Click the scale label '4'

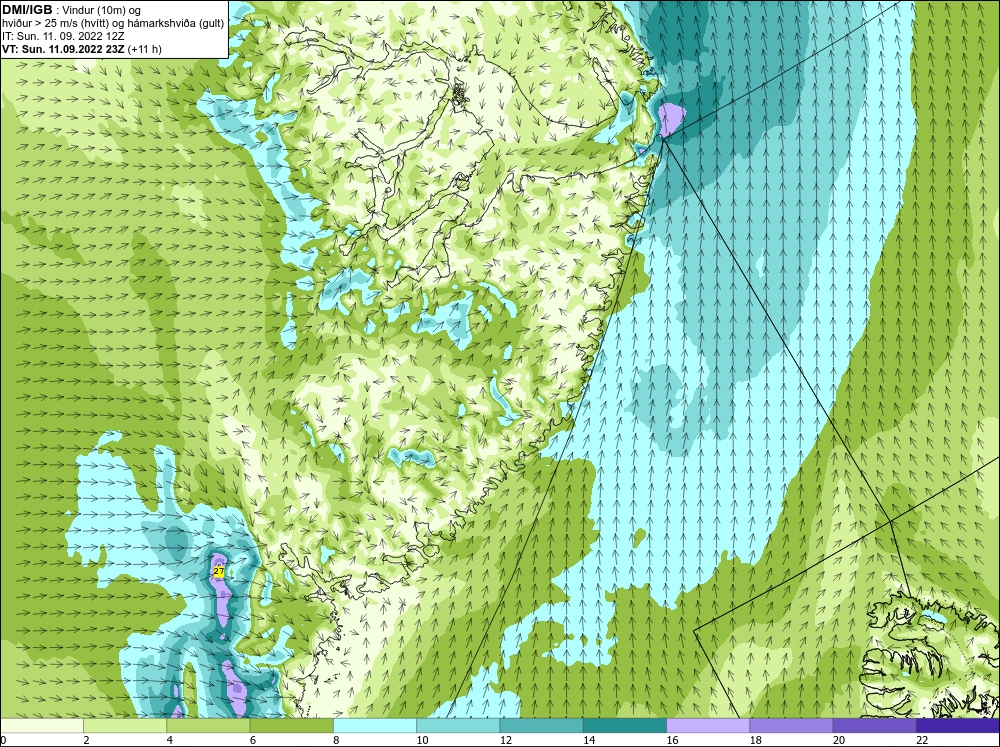coord(169,740)
